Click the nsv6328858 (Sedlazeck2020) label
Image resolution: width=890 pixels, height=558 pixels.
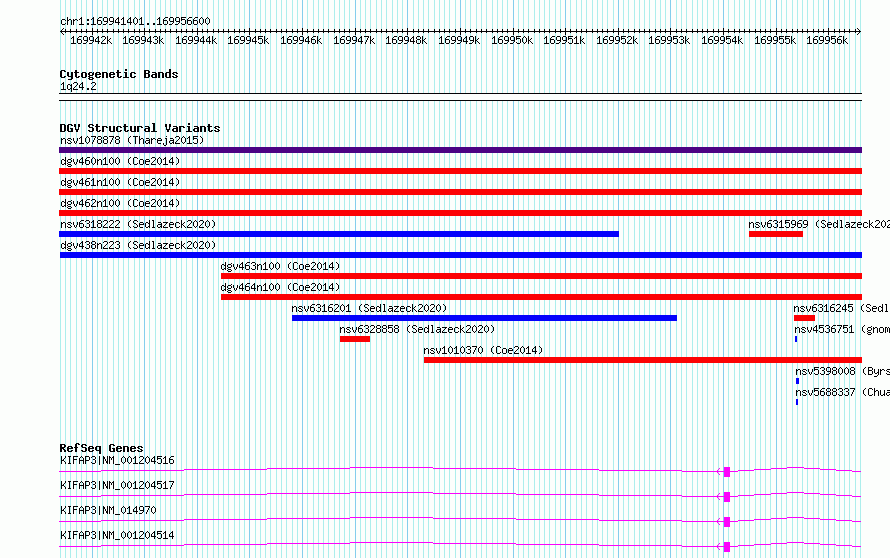coord(417,329)
